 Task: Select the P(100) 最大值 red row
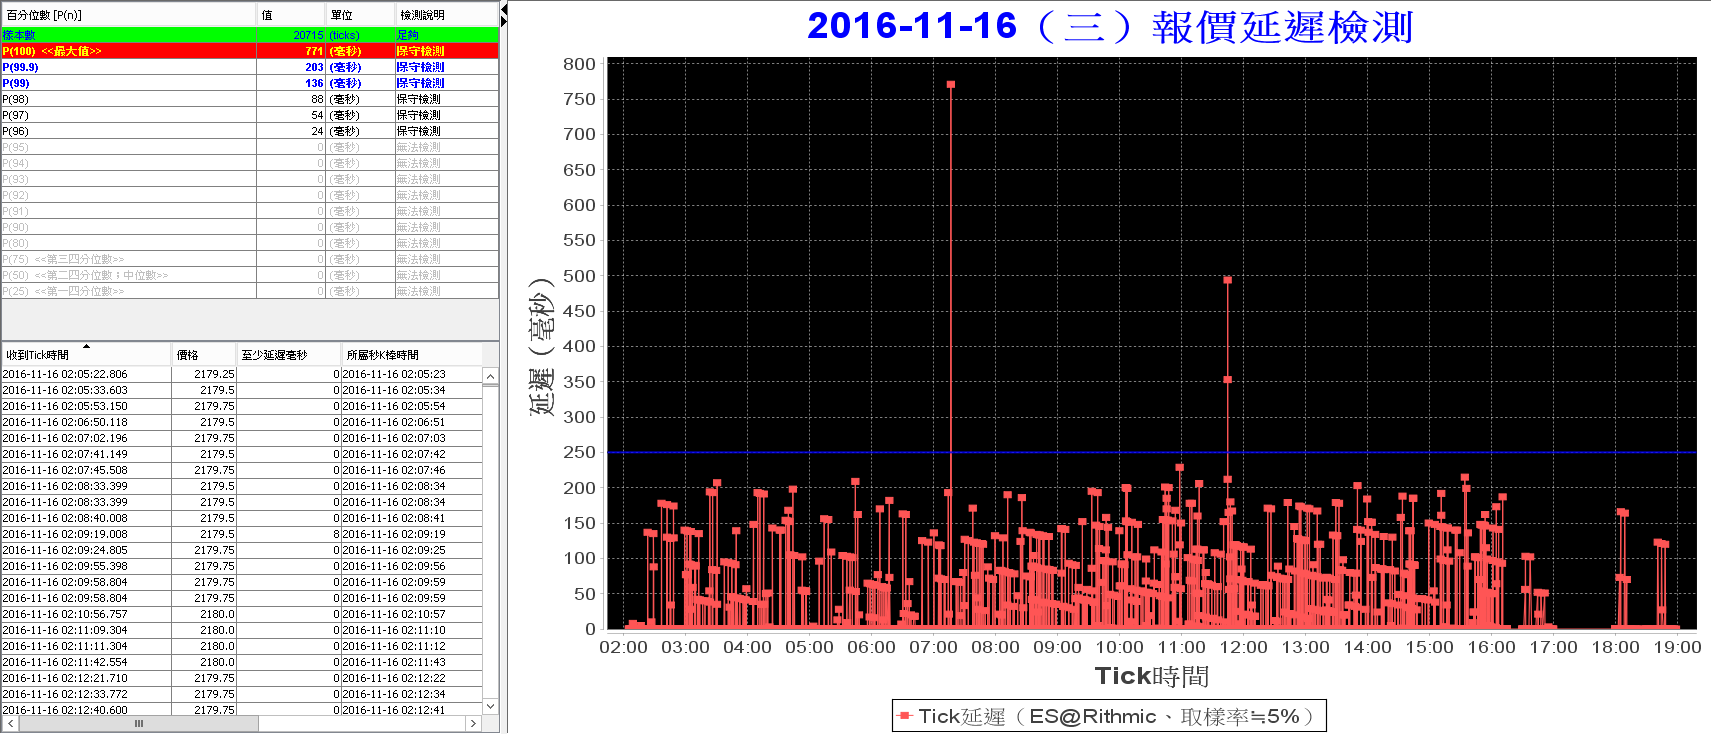click(250, 51)
